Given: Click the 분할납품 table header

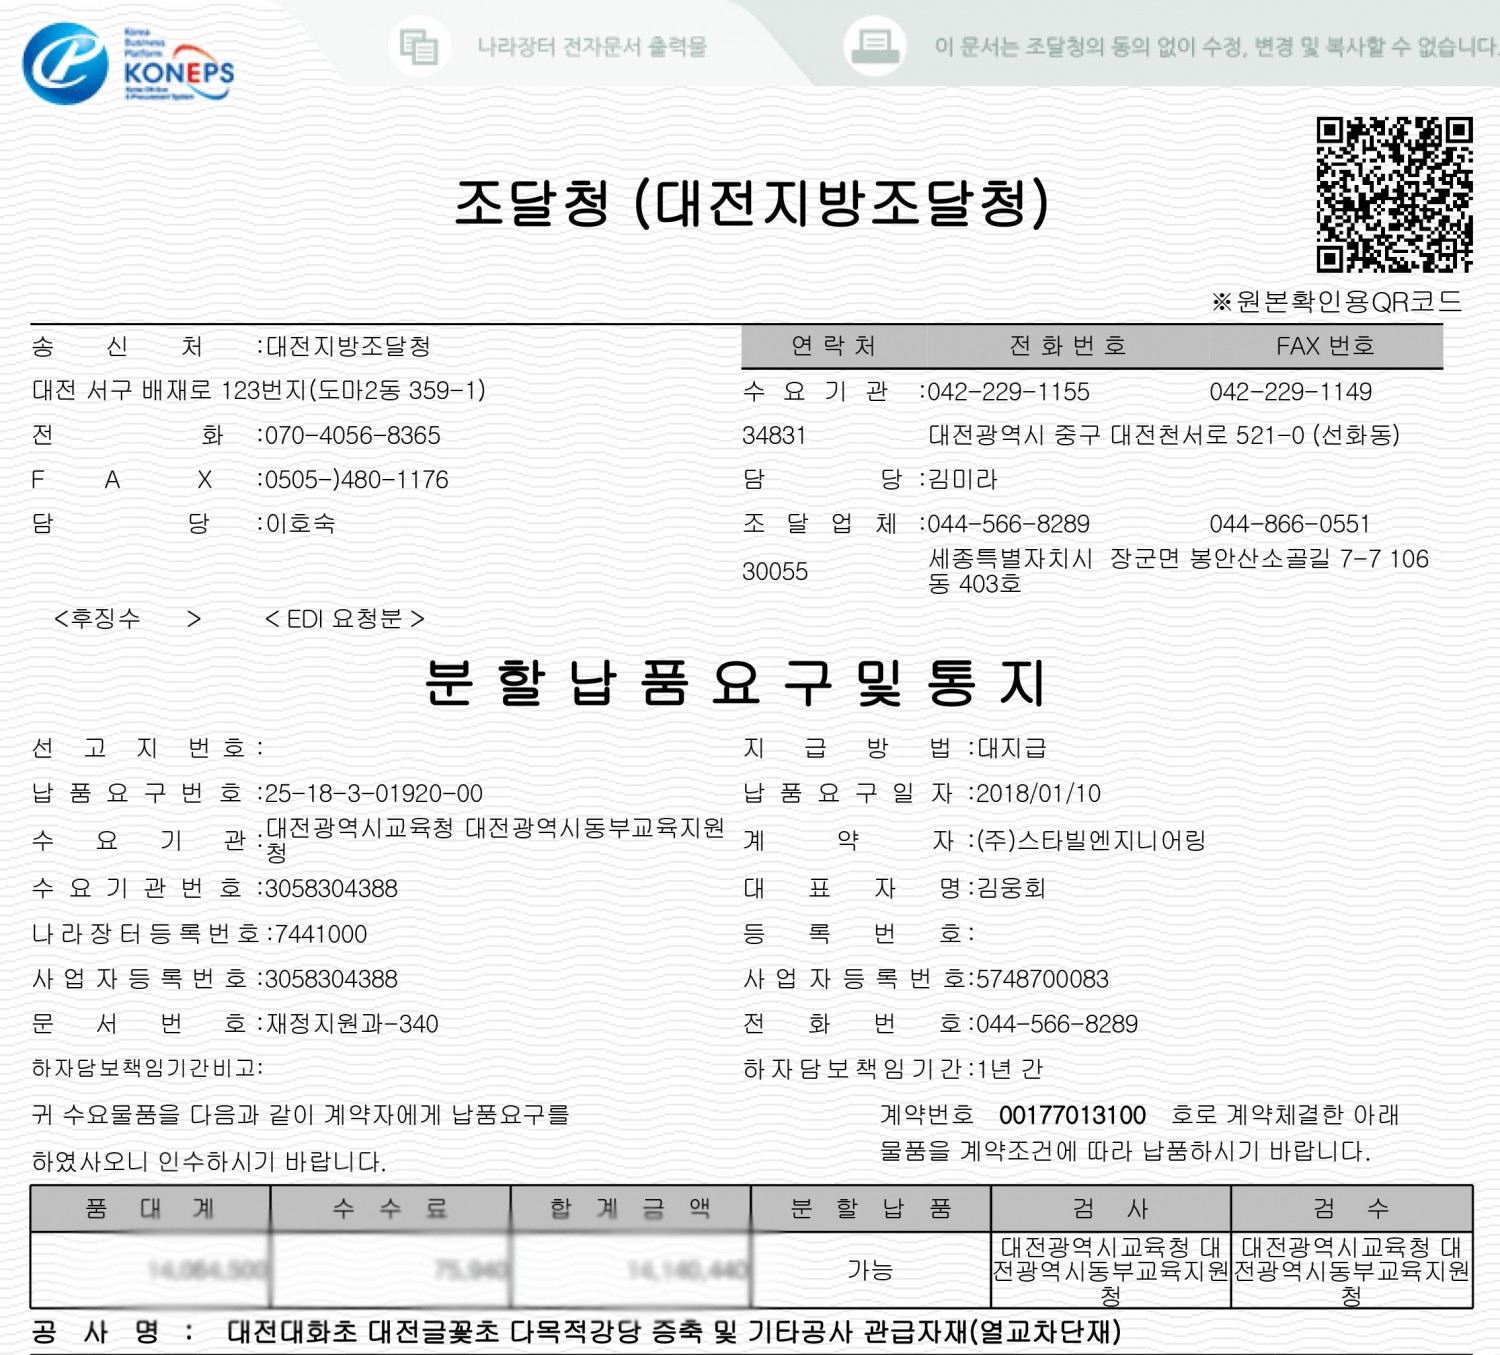Looking at the screenshot, I should coord(870,1209).
